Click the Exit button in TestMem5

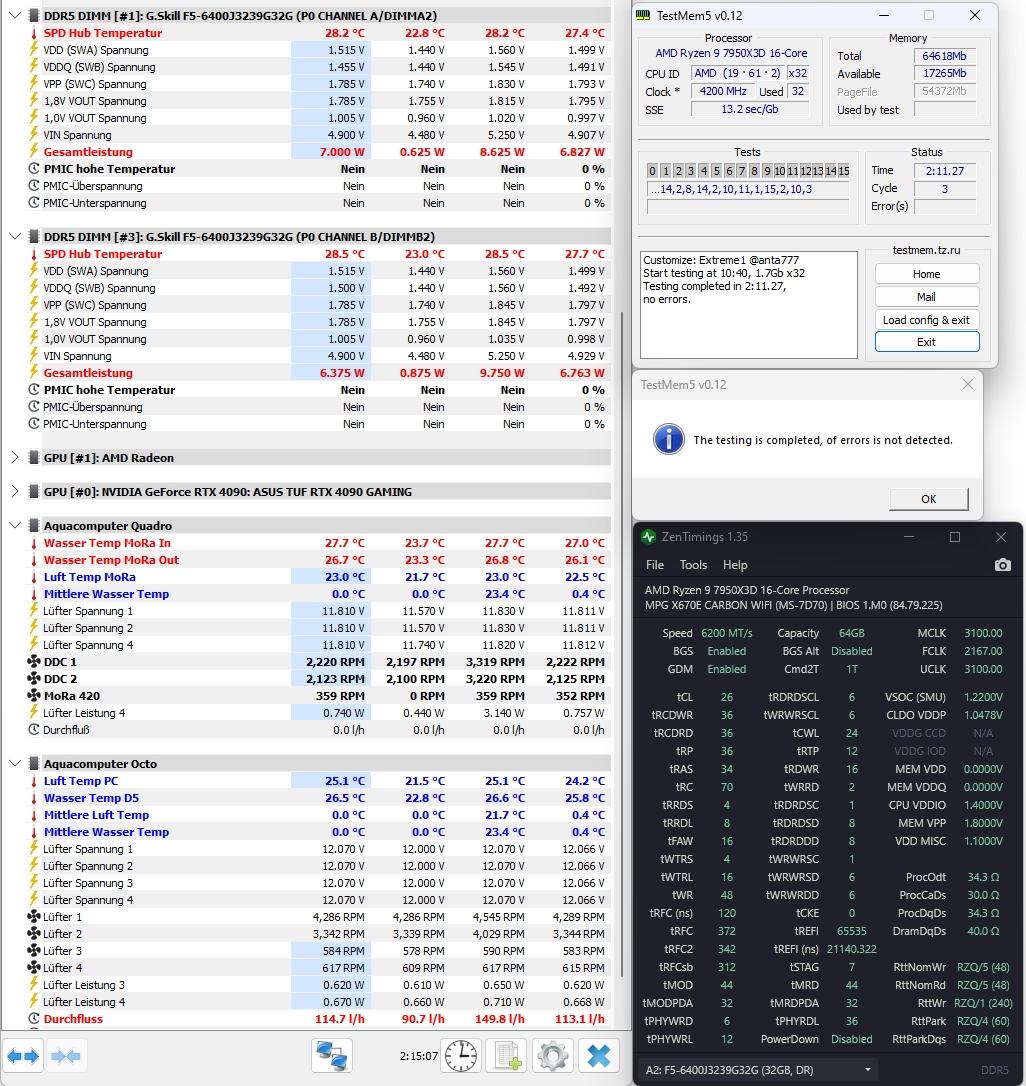[926, 342]
